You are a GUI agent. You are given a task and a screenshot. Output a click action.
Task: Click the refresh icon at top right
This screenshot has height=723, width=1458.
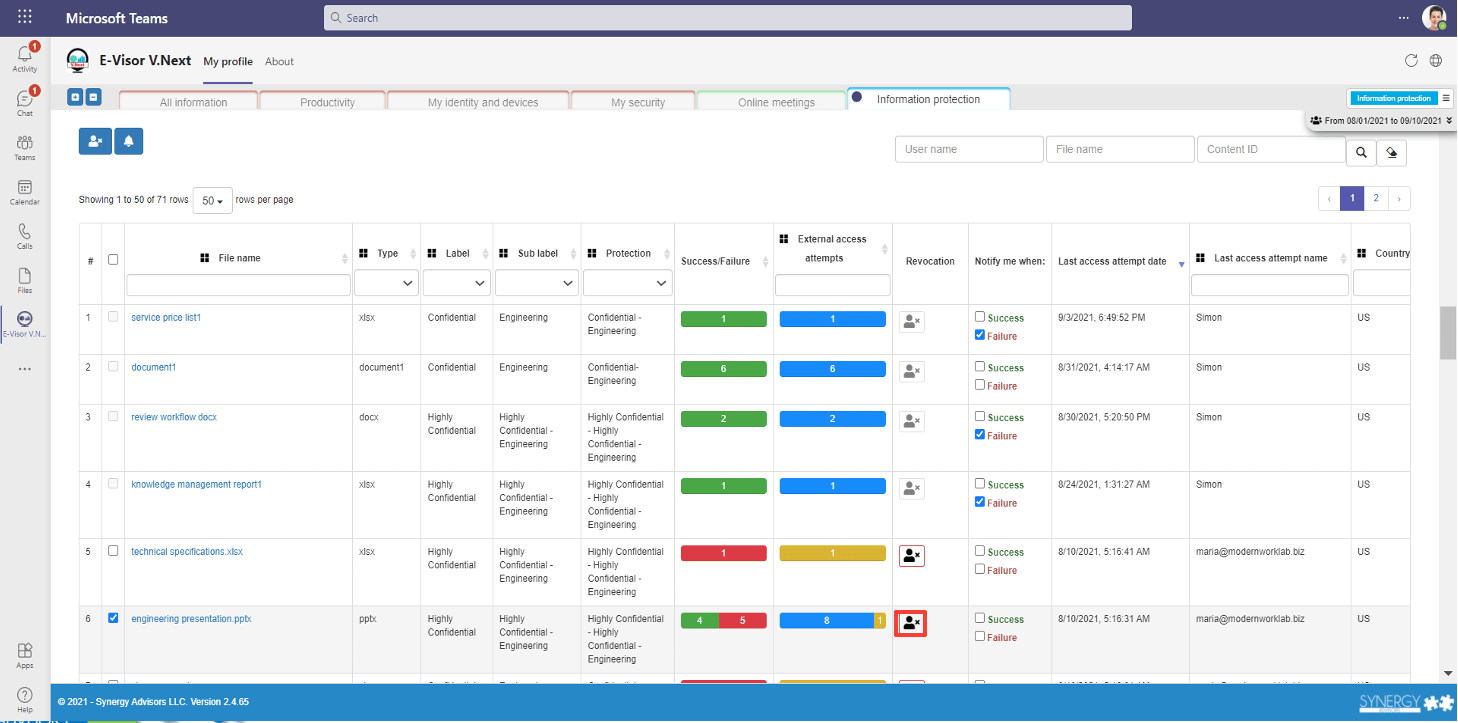coord(1411,61)
